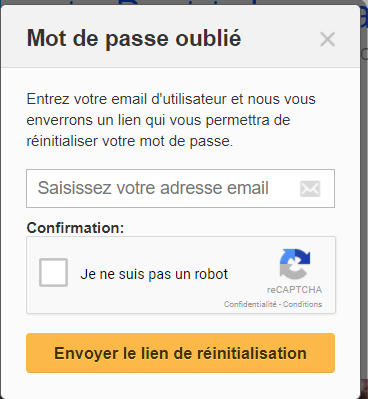The image size is (368, 399).
Task: Tick the Je ne suis pas un robot checkbox
Action: (x=53, y=272)
